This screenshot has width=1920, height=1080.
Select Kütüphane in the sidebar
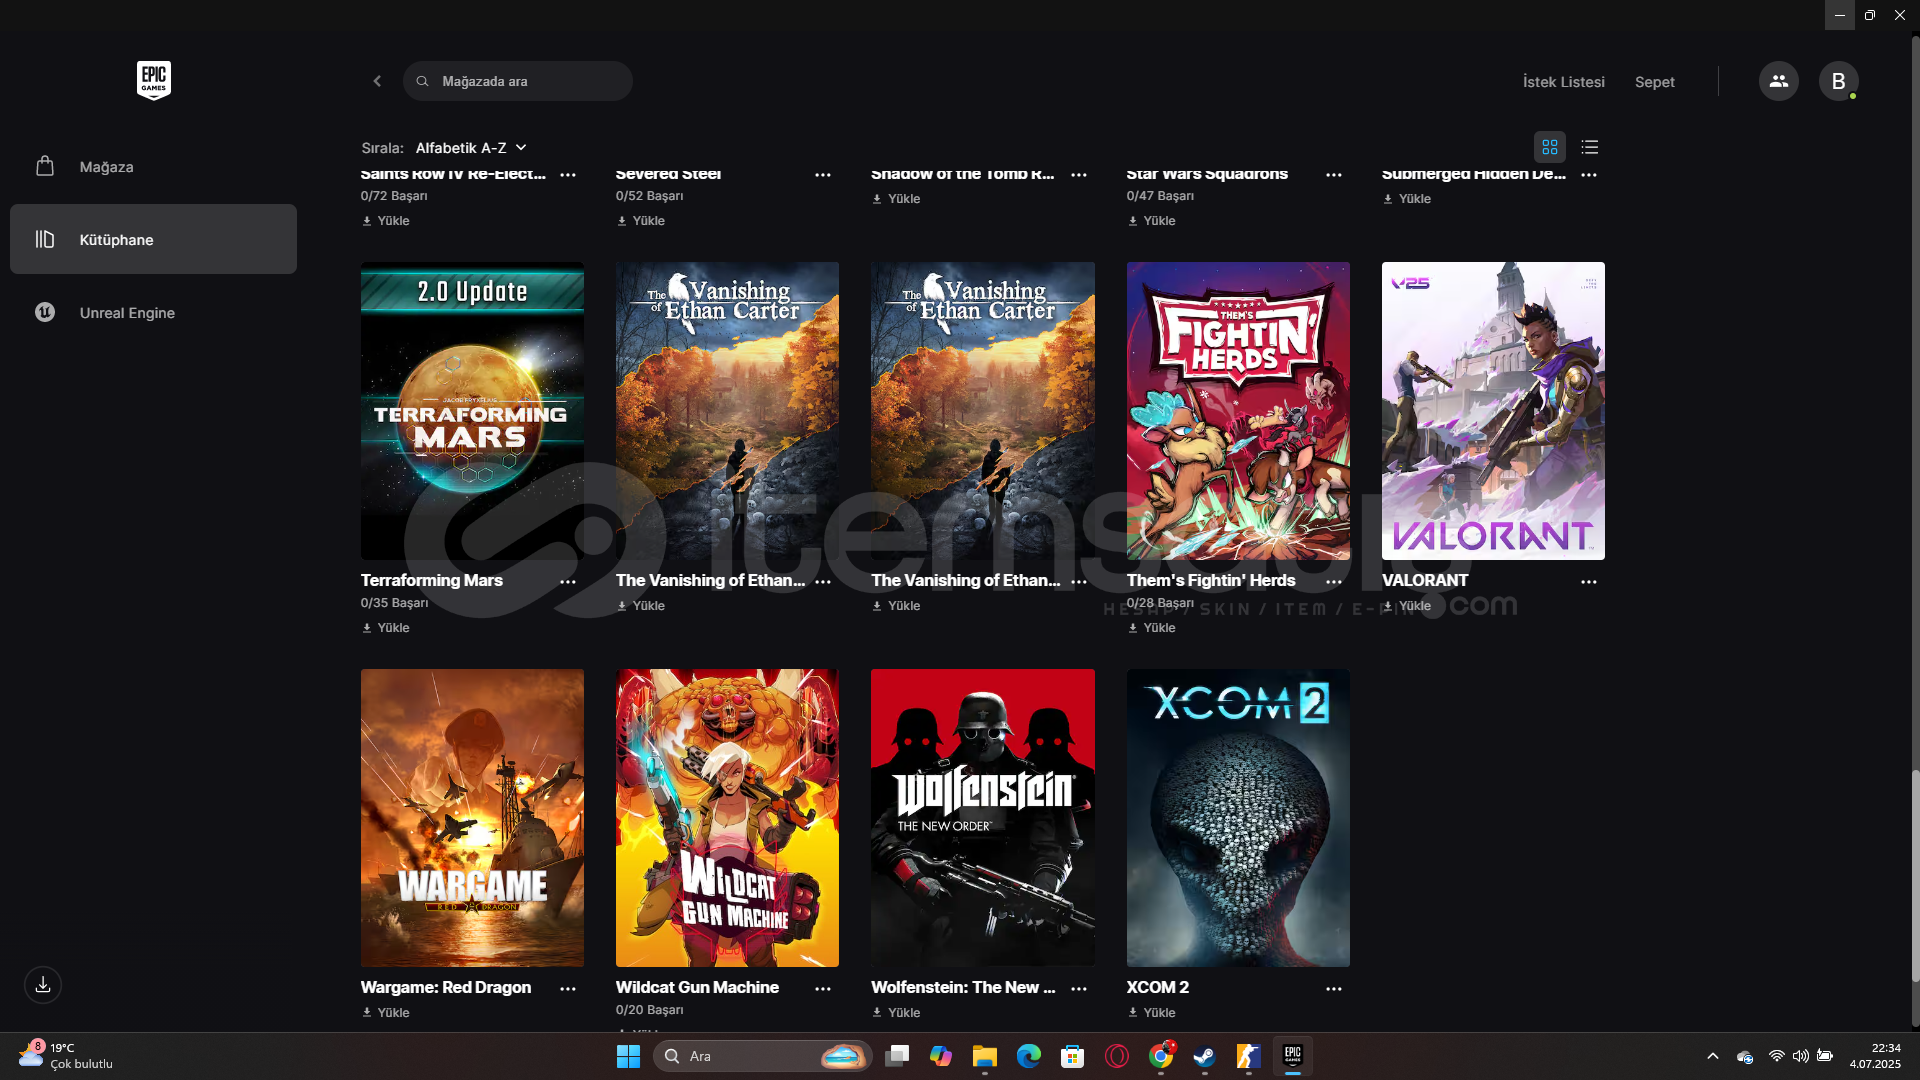pyautogui.click(x=153, y=239)
